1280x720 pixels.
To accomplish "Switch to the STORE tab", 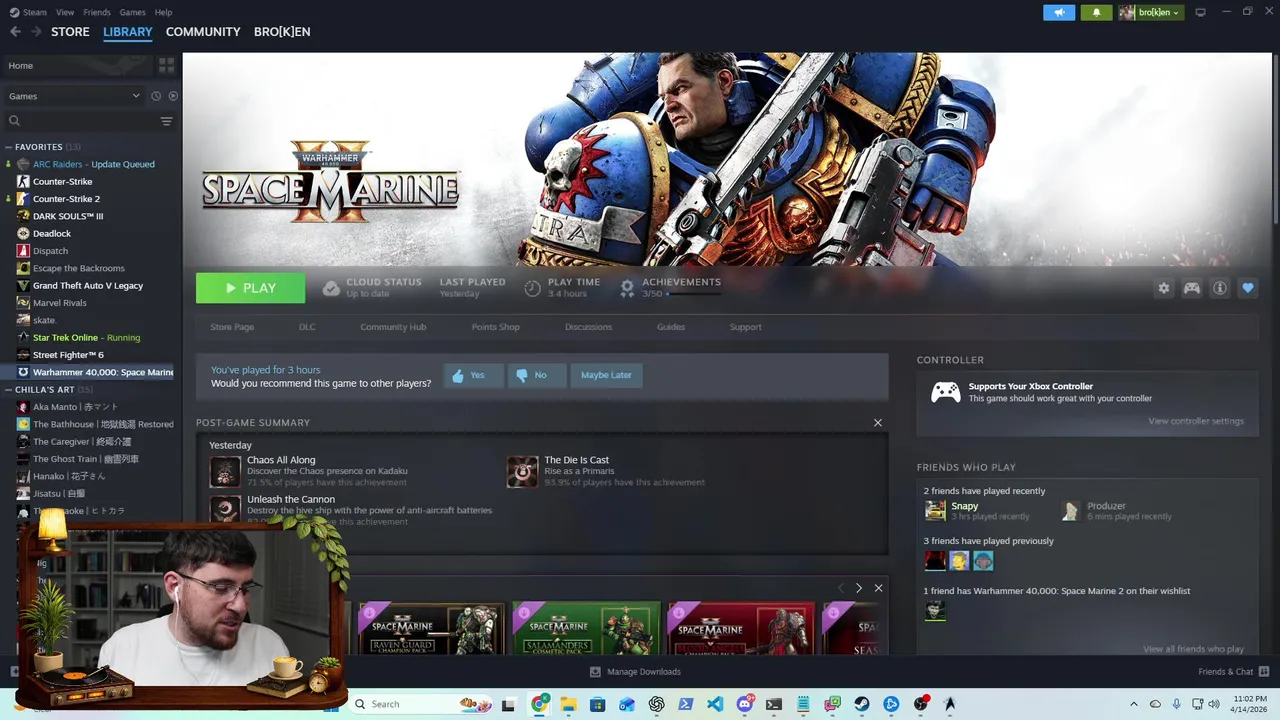I will pyautogui.click(x=70, y=32).
